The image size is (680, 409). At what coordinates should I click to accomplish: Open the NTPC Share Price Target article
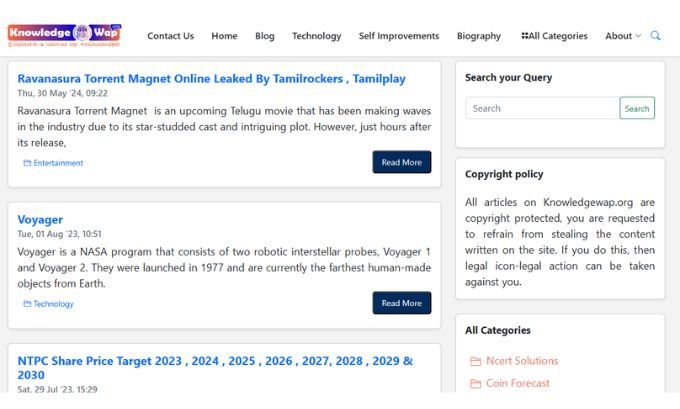click(215, 368)
